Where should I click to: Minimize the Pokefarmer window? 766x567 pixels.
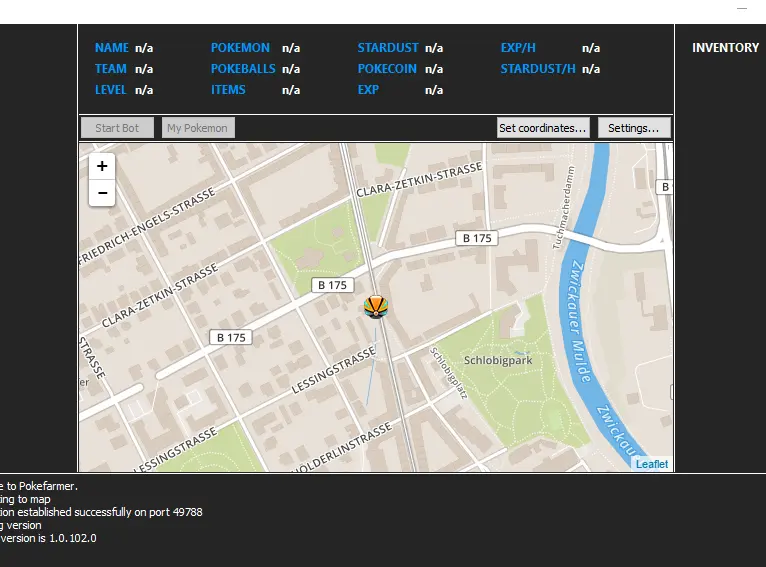[742, 8]
